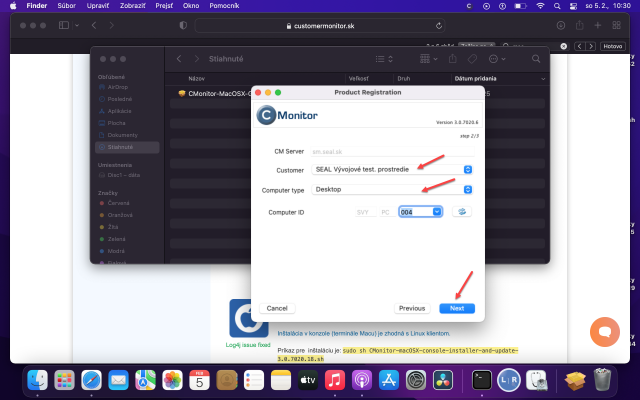
Task: Open Safari downloads button
Action: point(561,25)
